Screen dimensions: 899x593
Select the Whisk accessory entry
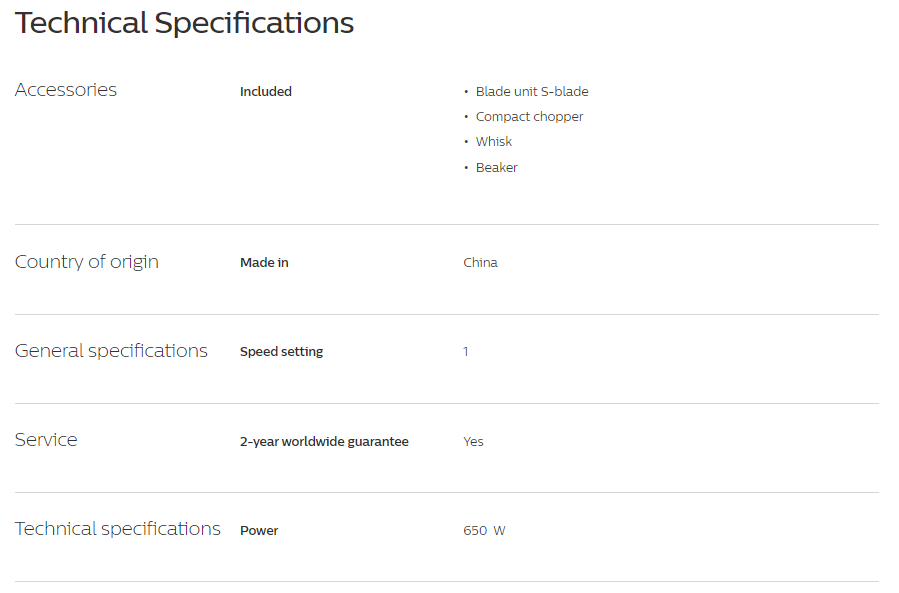(x=494, y=142)
